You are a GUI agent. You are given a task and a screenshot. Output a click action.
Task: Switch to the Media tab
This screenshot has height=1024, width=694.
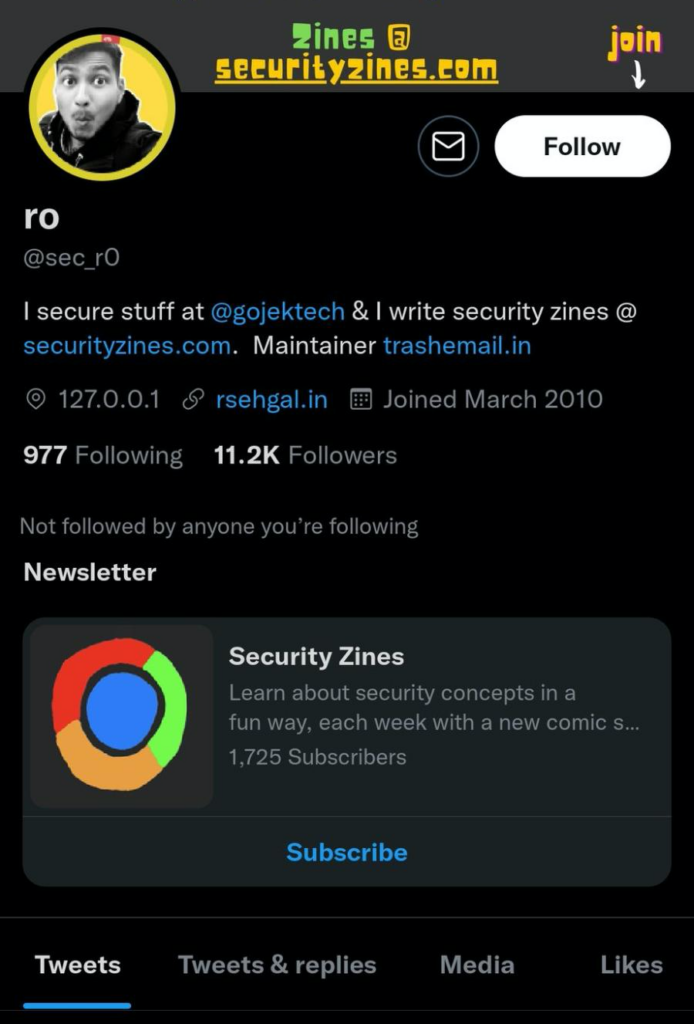477,965
